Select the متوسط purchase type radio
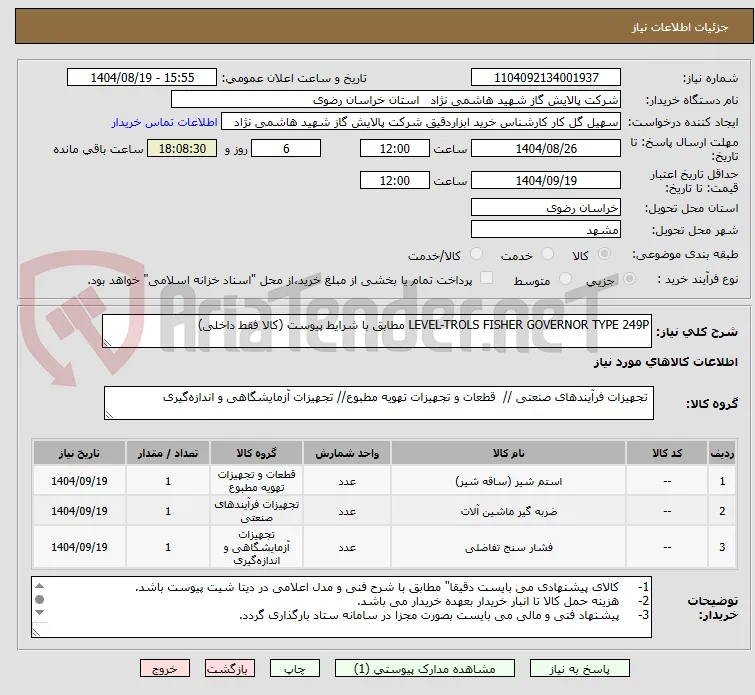 (x=565, y=279)
